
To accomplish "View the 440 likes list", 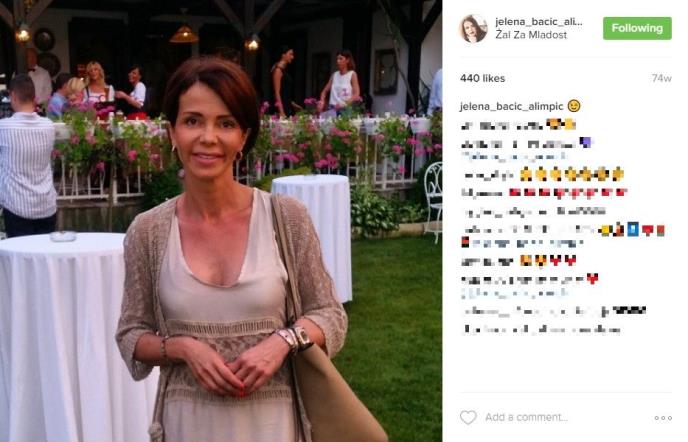I will tap(483, 78).
